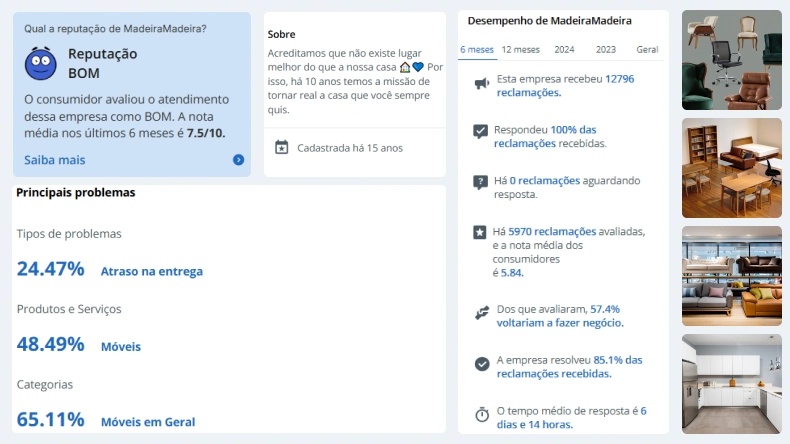Click the Reputação BOM title

pyautogui.click(x=103, y=64)
